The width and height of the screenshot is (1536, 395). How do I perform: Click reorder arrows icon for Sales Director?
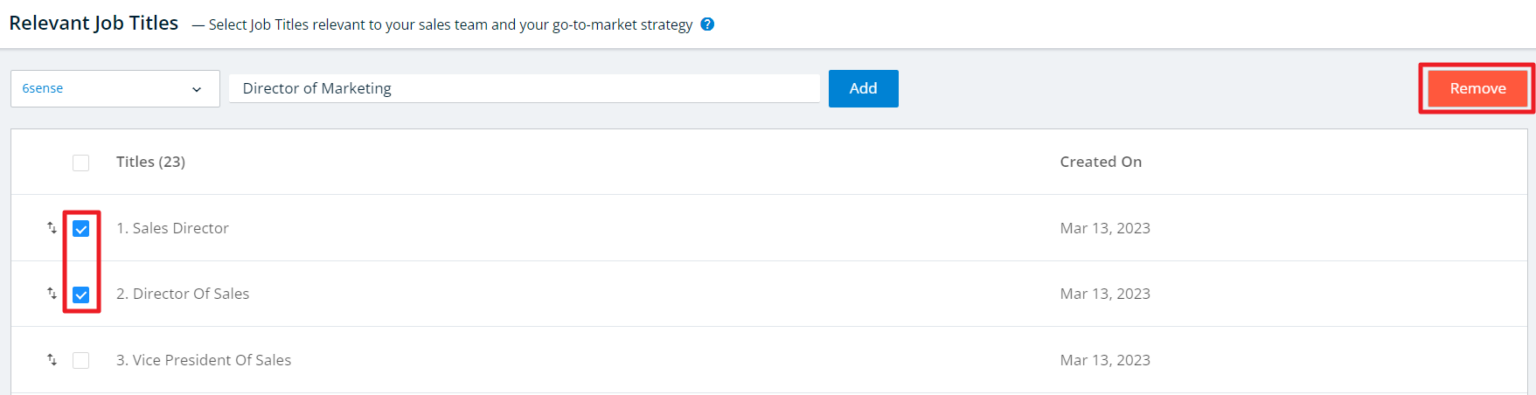(x=52, y=228)
